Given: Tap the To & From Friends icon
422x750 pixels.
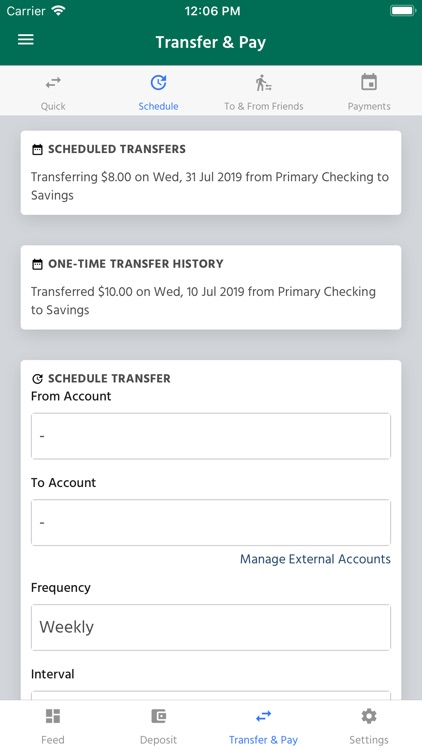Looking at the screenshot, I should [x=264, y=83].
